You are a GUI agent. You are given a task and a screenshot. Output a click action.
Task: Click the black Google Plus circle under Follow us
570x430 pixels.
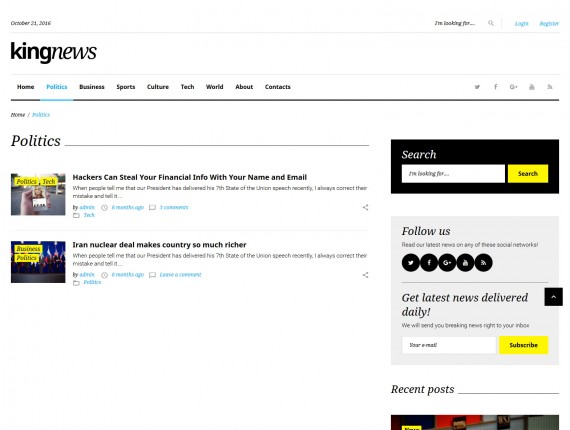click(x=447, y=262)
